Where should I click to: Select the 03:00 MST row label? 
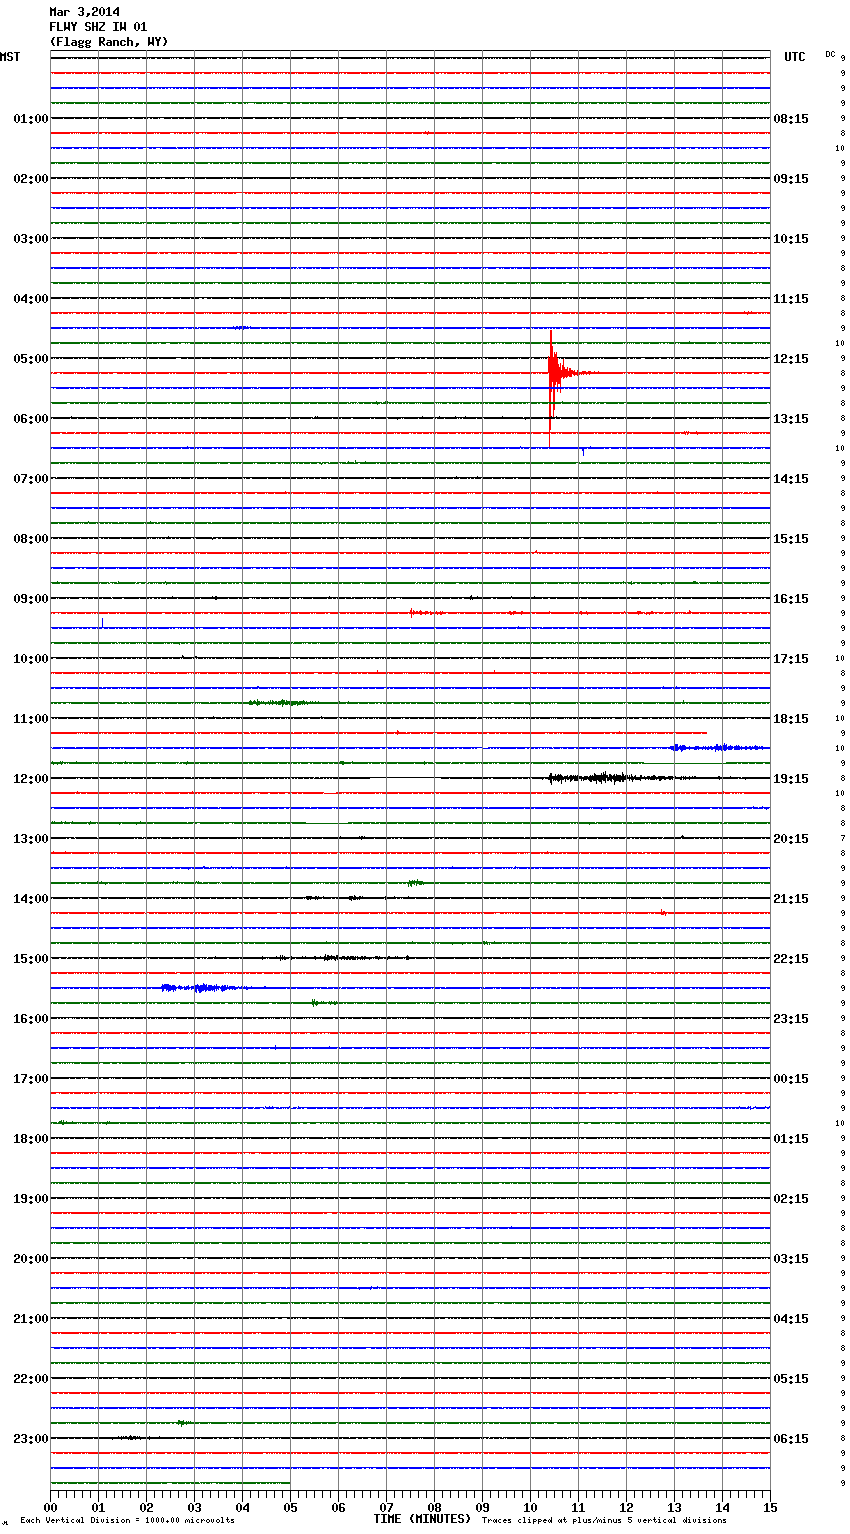point(31,239)
